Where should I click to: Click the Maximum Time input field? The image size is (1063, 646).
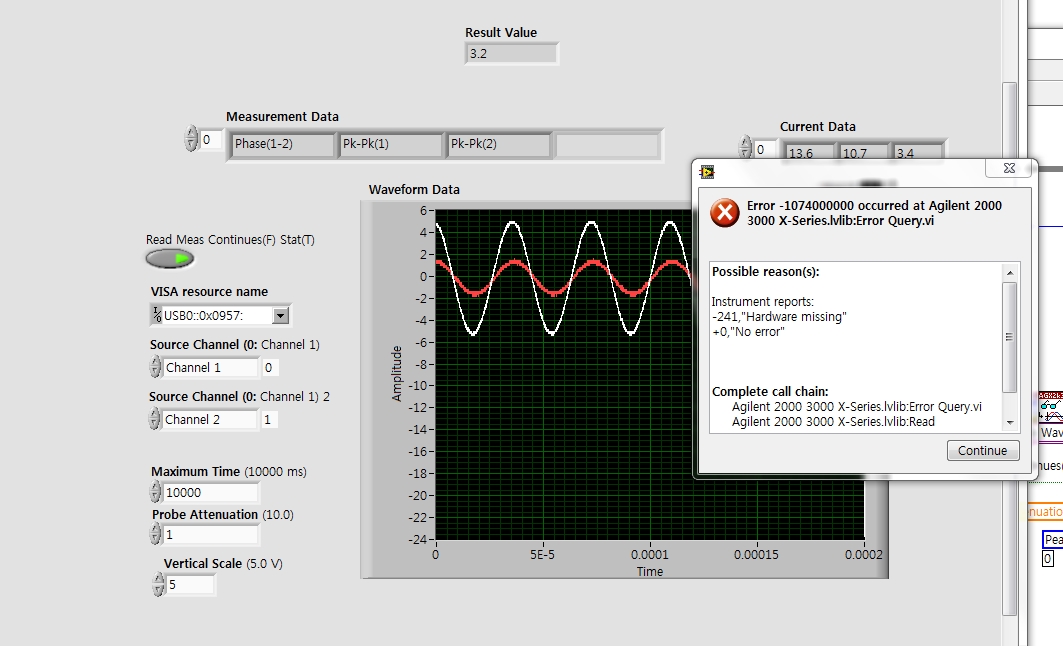coord(211,492)
